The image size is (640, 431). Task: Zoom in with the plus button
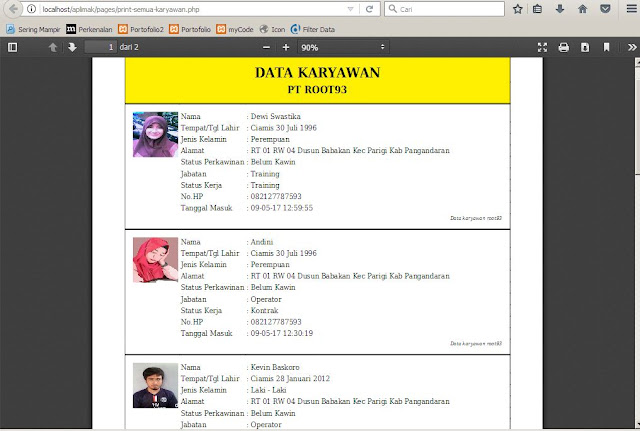point(286,47)
